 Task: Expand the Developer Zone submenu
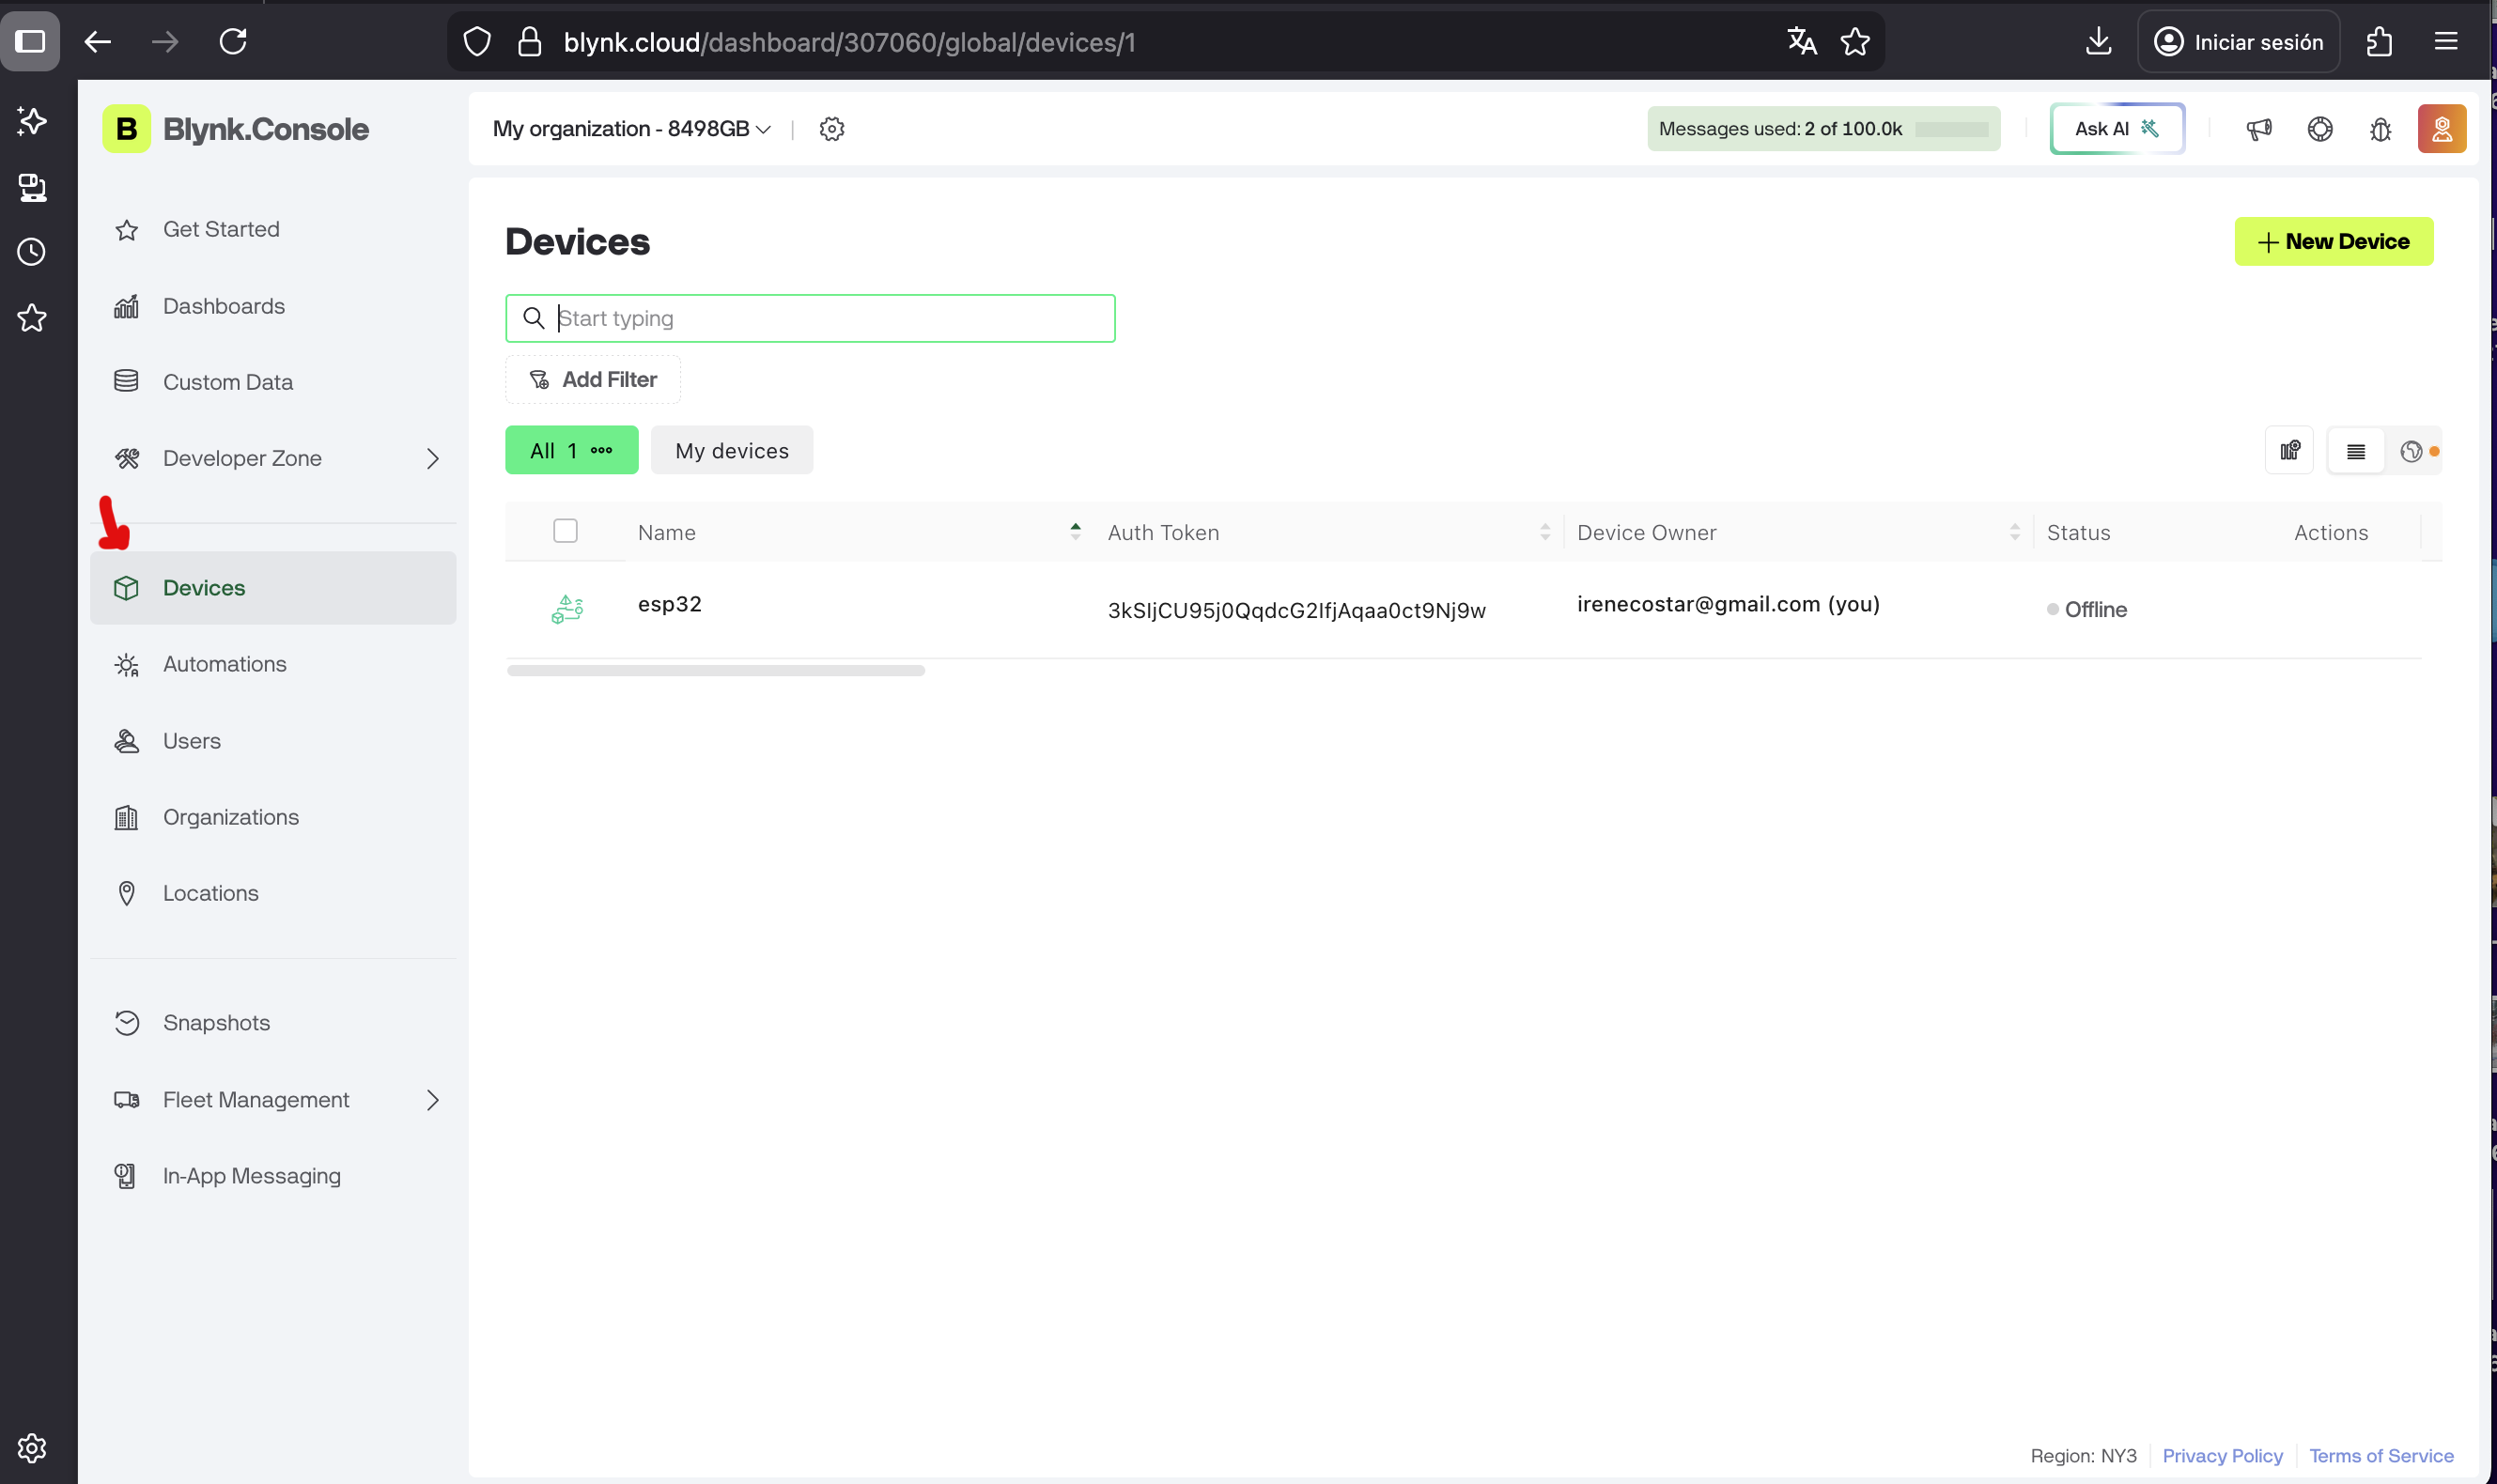[432, 459]
